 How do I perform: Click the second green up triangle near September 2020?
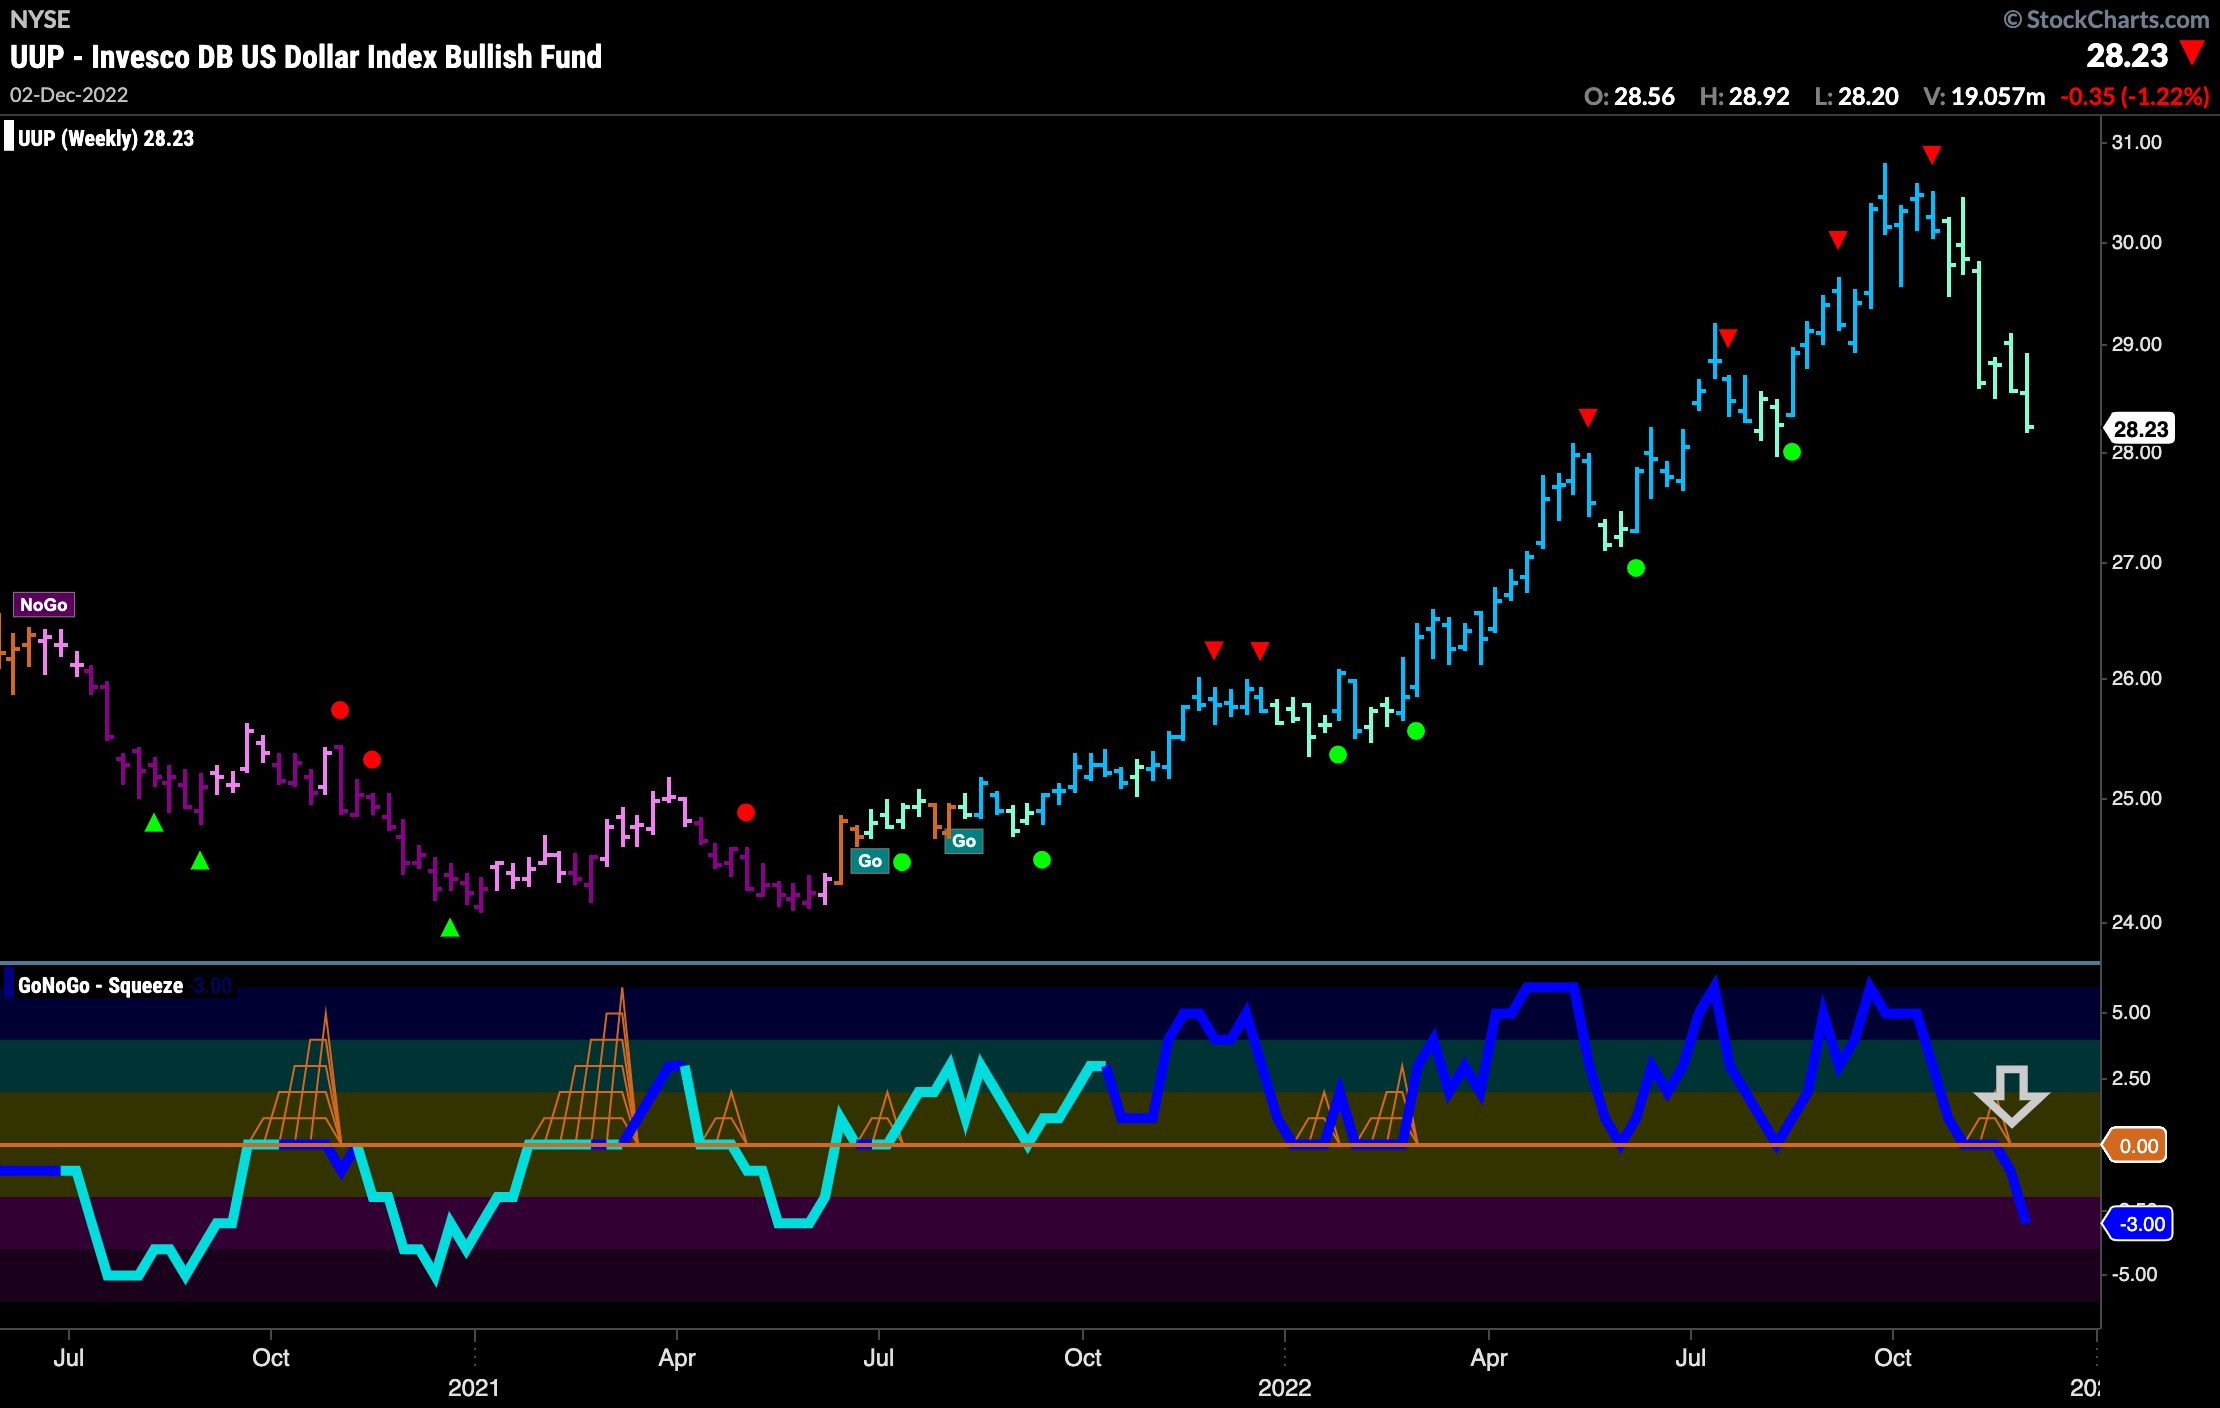pyautogui.click(x=200, y=860)
